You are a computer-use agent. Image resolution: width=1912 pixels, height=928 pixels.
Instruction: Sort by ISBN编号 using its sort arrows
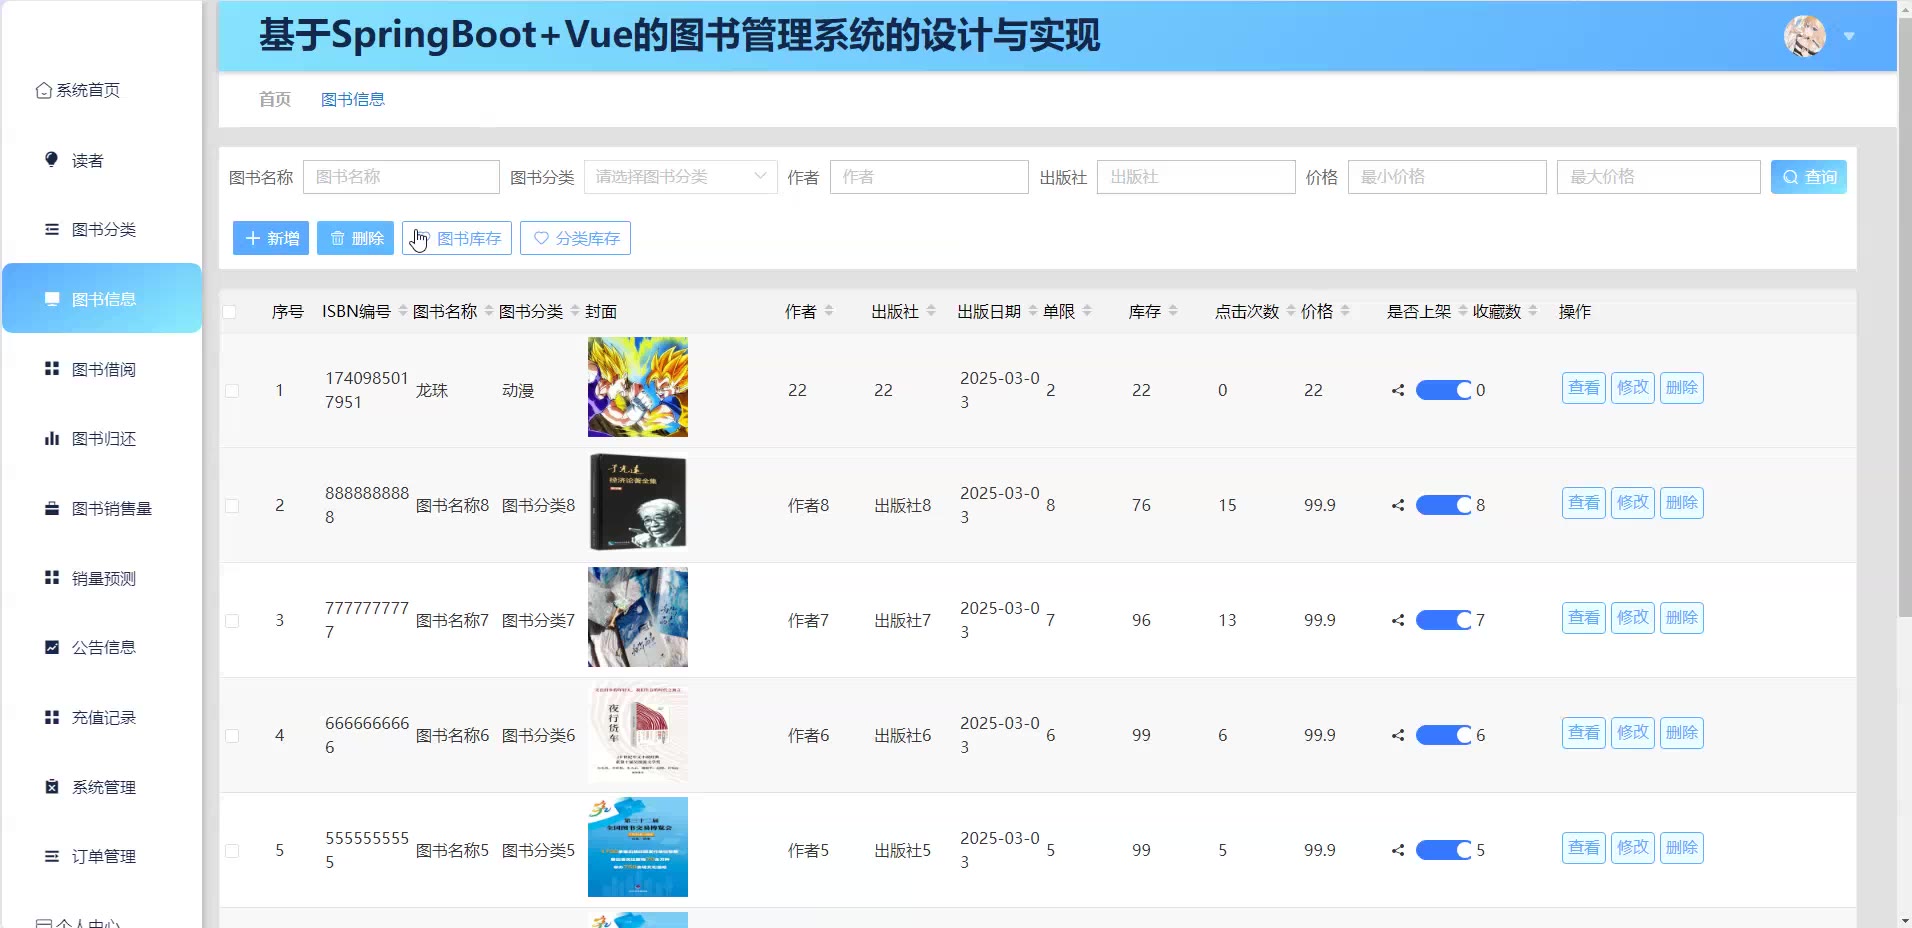[403, 311]
